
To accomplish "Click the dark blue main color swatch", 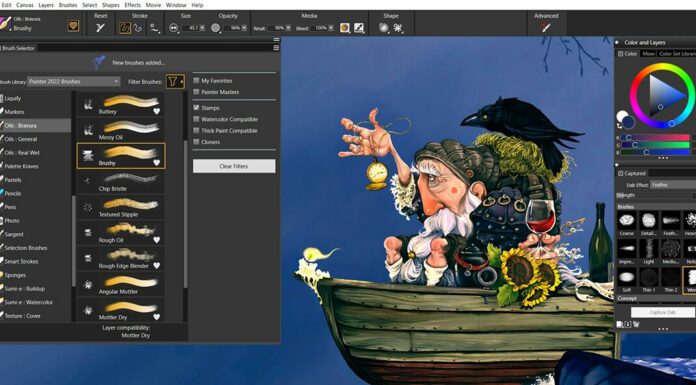I will click(628, 122).
